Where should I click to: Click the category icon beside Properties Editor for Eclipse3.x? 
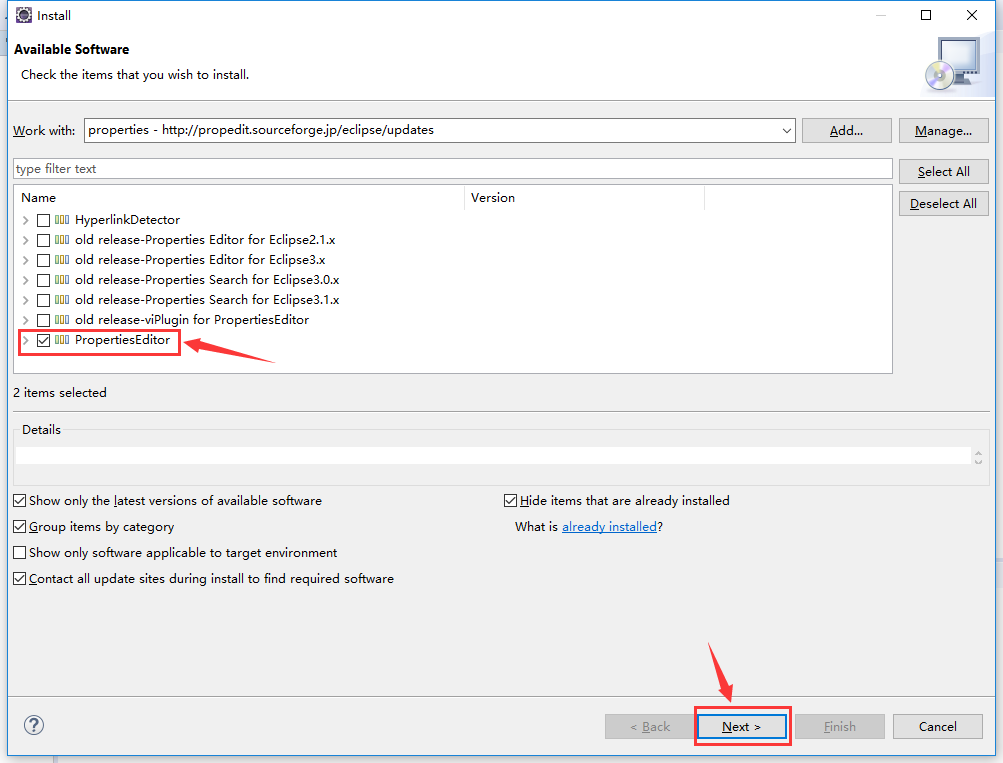point(62,260)
